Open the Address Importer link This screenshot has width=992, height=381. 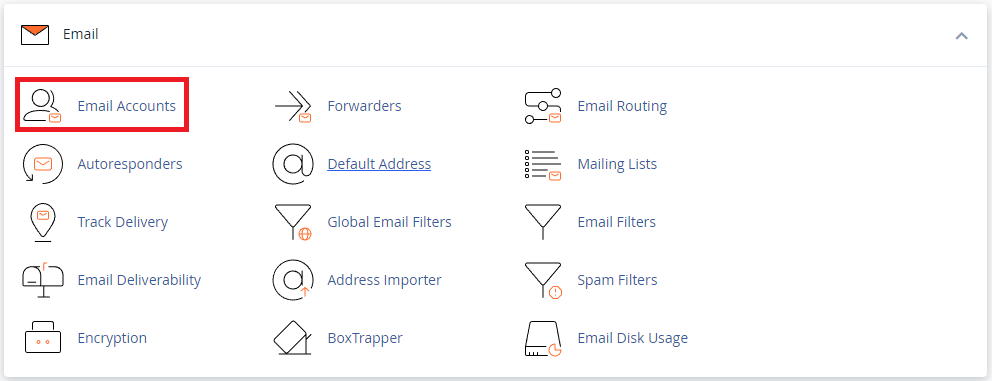tap(384, 280)
